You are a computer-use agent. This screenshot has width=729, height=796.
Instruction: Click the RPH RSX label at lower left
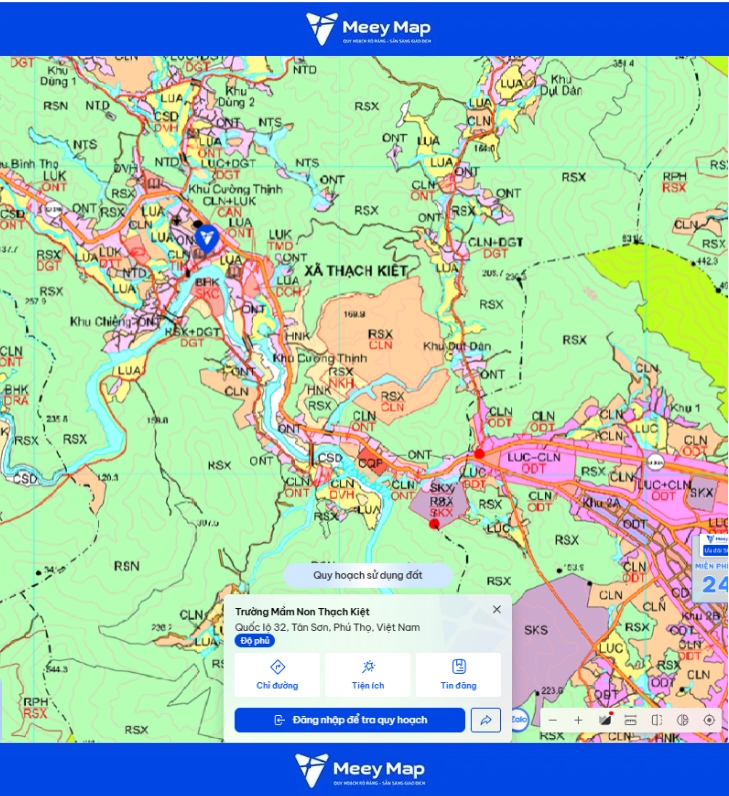(35, 707)
